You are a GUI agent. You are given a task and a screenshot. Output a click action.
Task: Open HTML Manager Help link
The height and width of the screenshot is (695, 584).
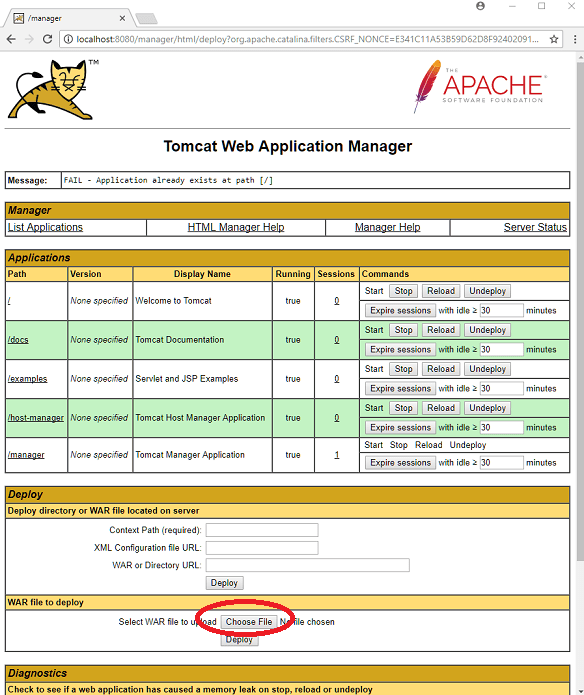(236, 227)
